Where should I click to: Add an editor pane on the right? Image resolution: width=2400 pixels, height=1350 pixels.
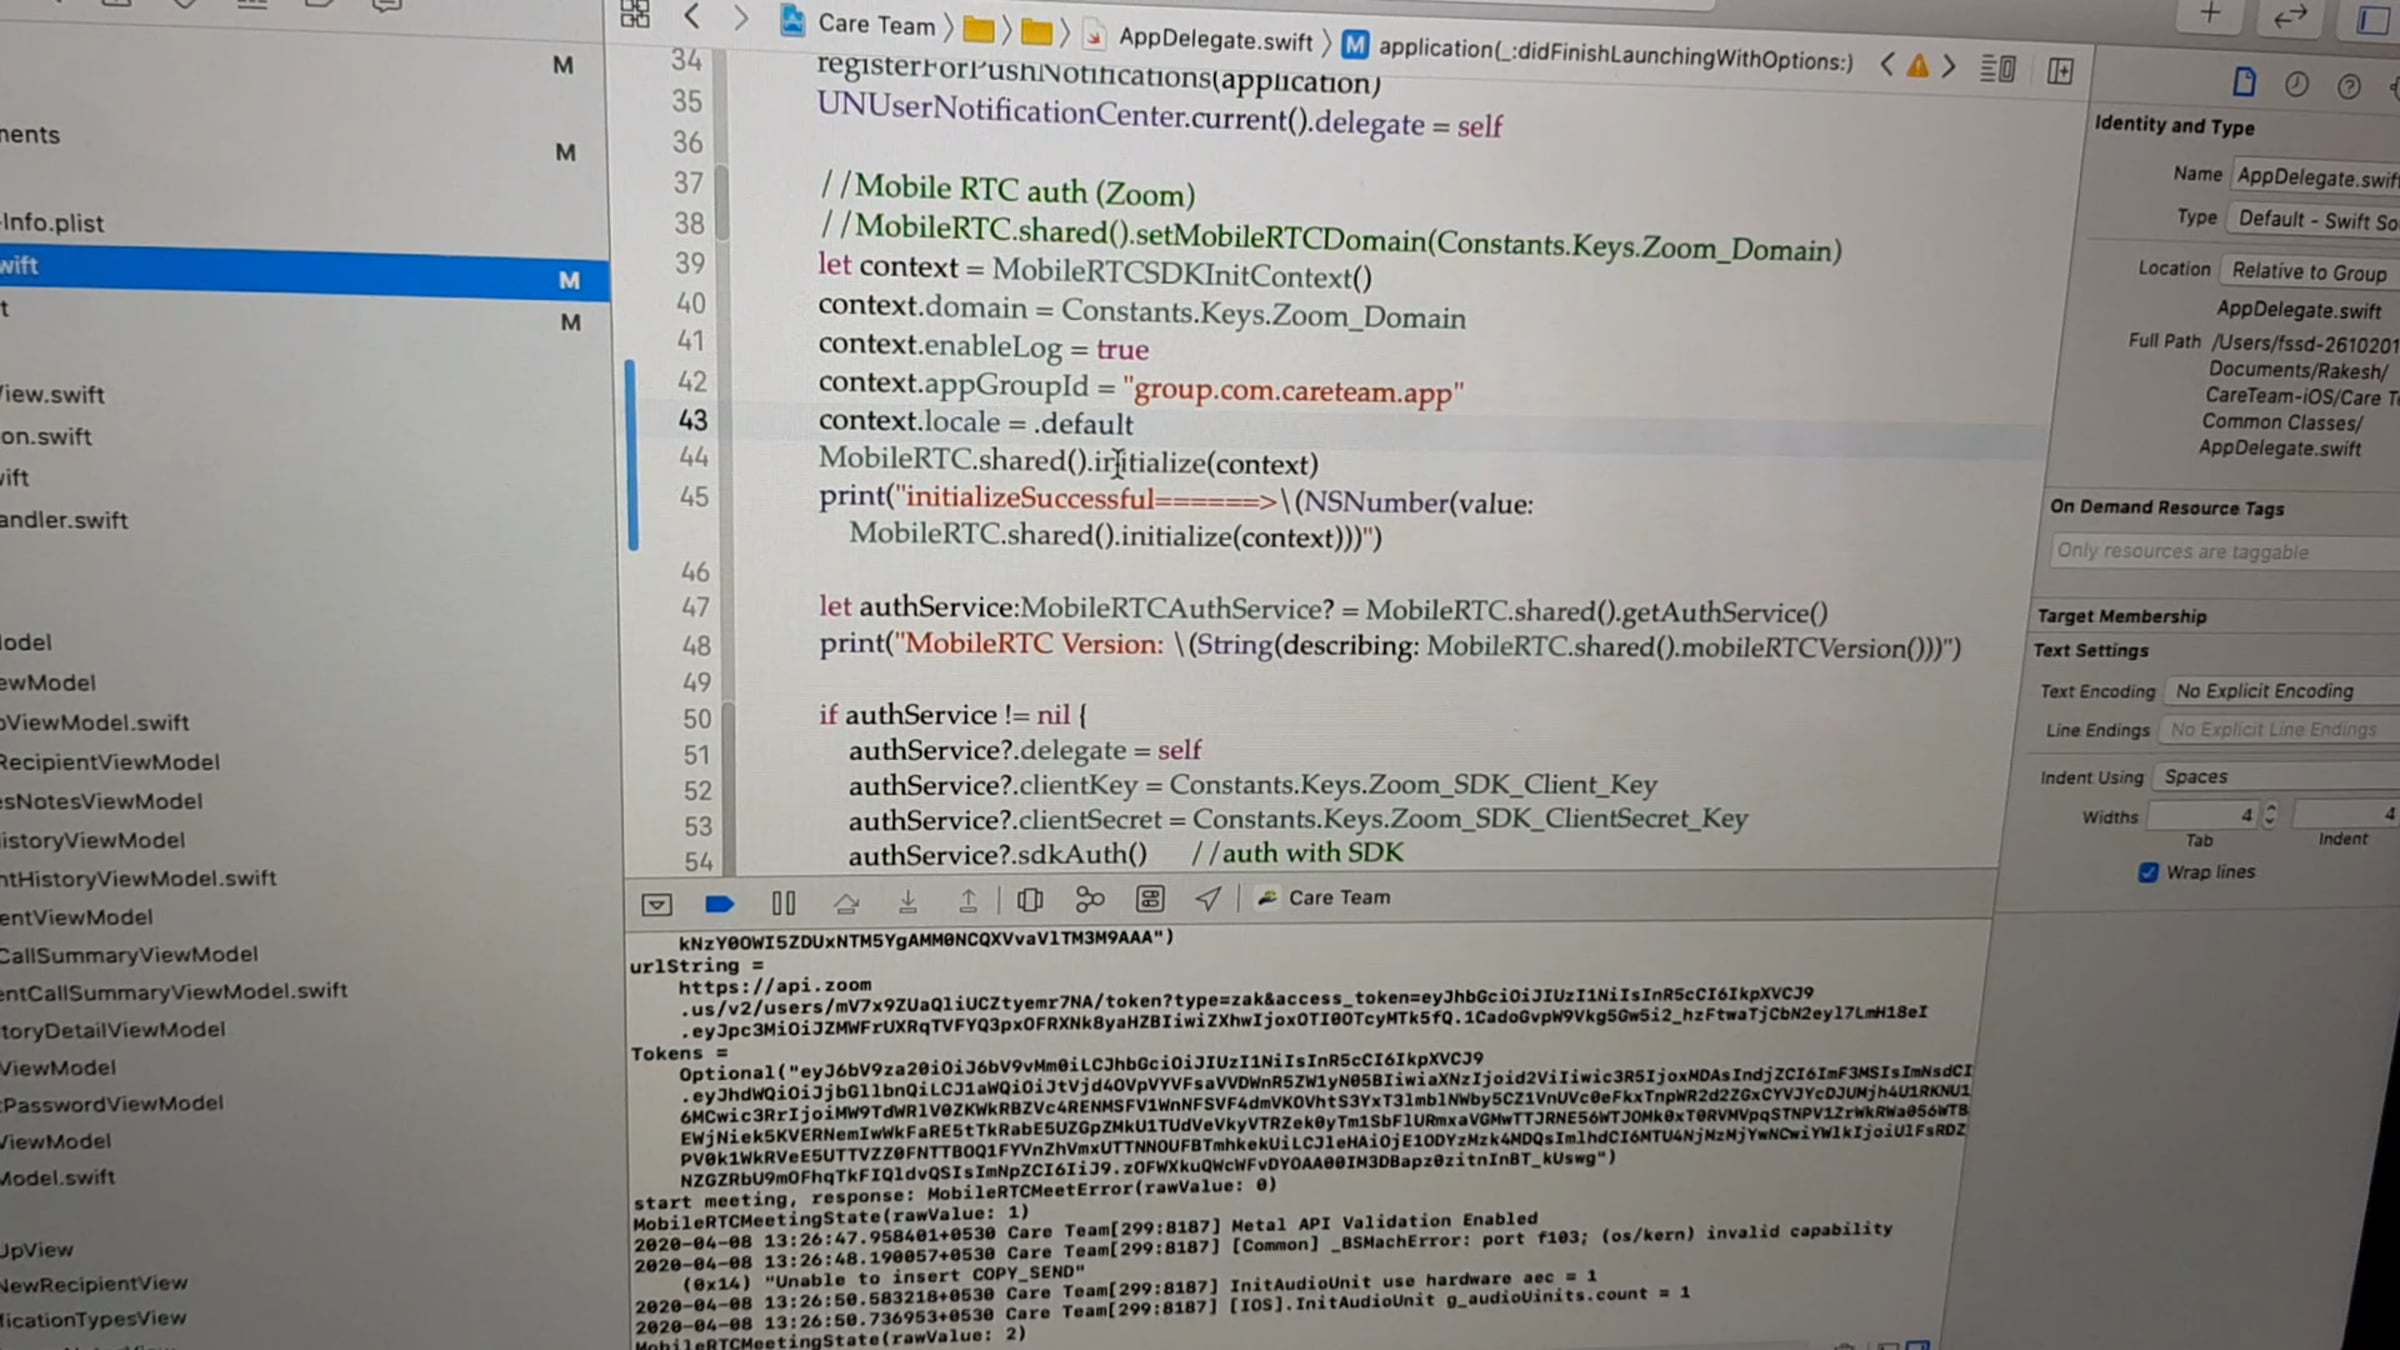tap(2060, 71)
